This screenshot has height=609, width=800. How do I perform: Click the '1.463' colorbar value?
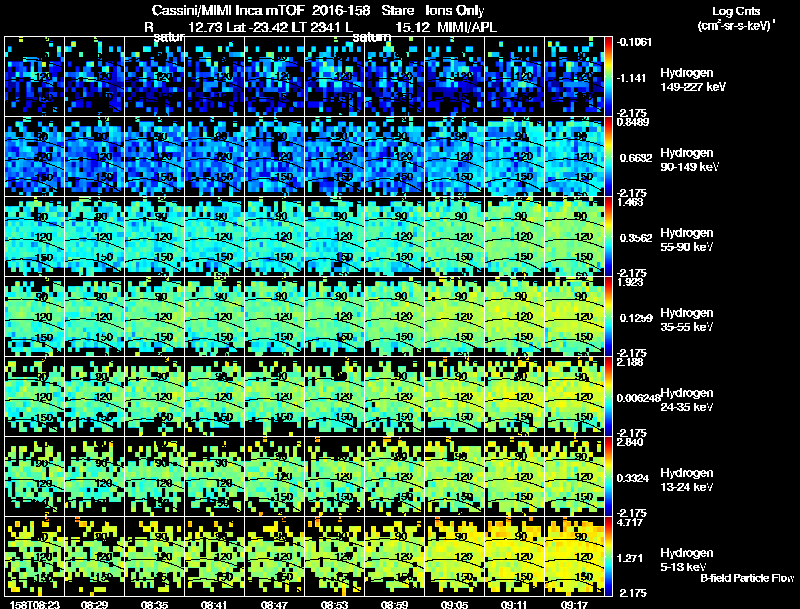click(630, 202)
